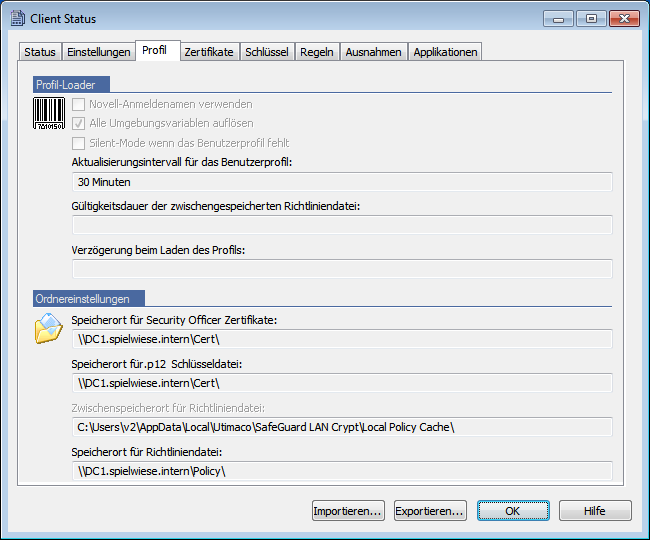
Task: Select the Richtliniendatei \\DC1.spielwiese.intern\Policy\ field
Action: tap(342, 470)
